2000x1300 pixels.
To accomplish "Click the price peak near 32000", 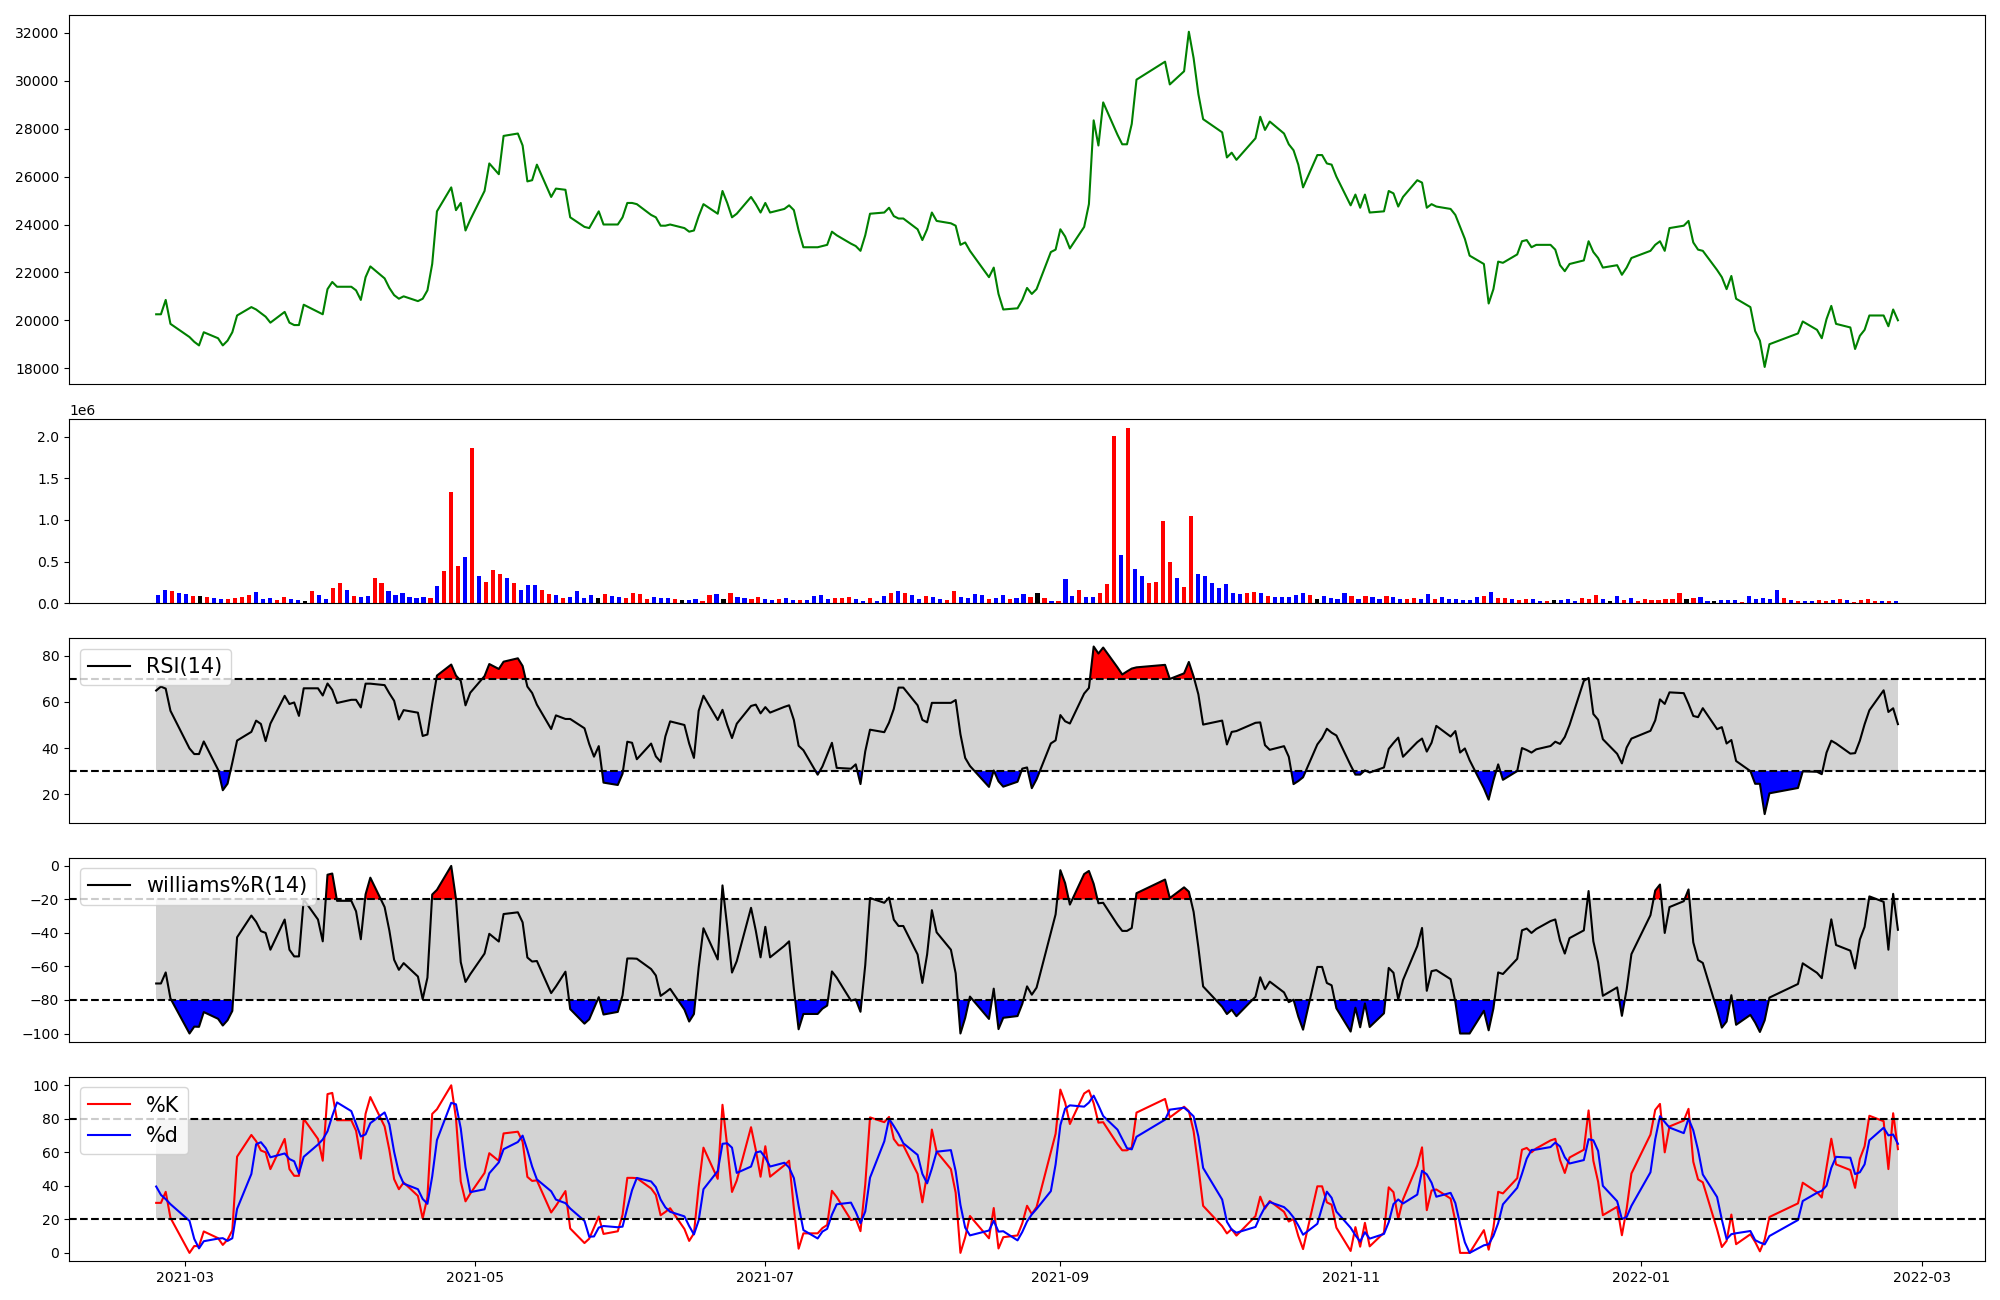I will pos(1188,32).
